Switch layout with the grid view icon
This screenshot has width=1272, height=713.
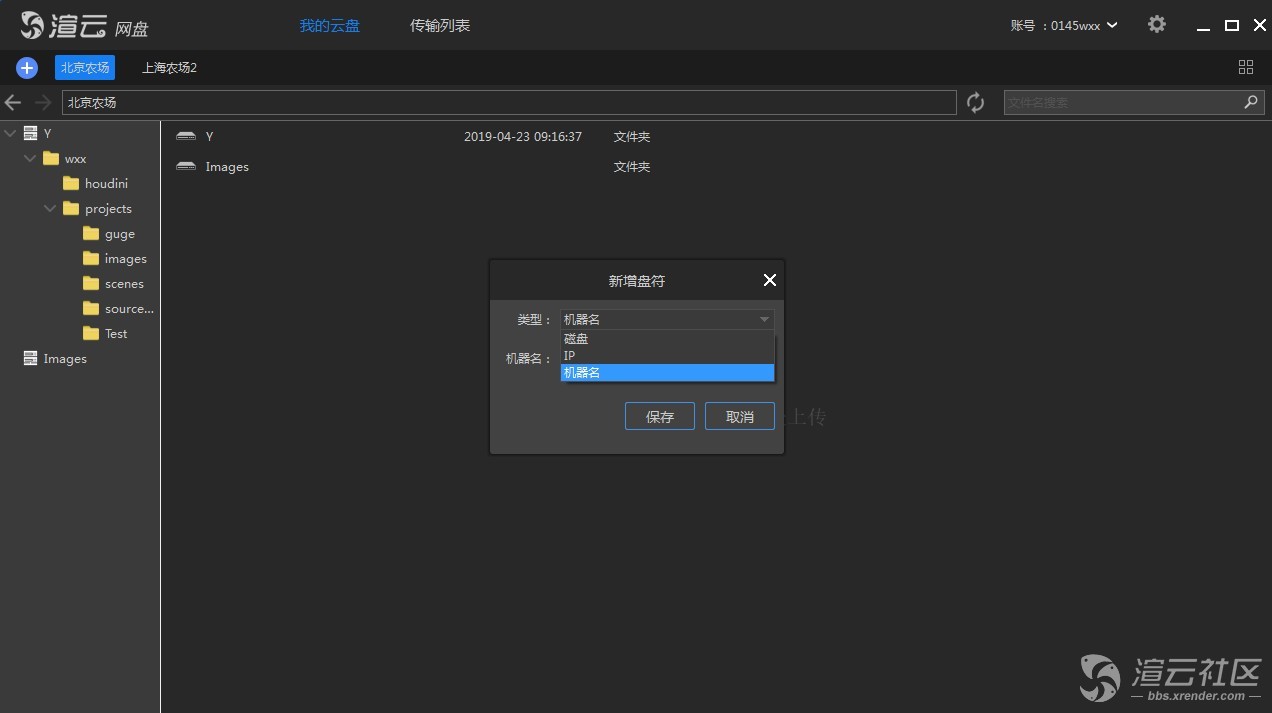[x=1246, y=67]
